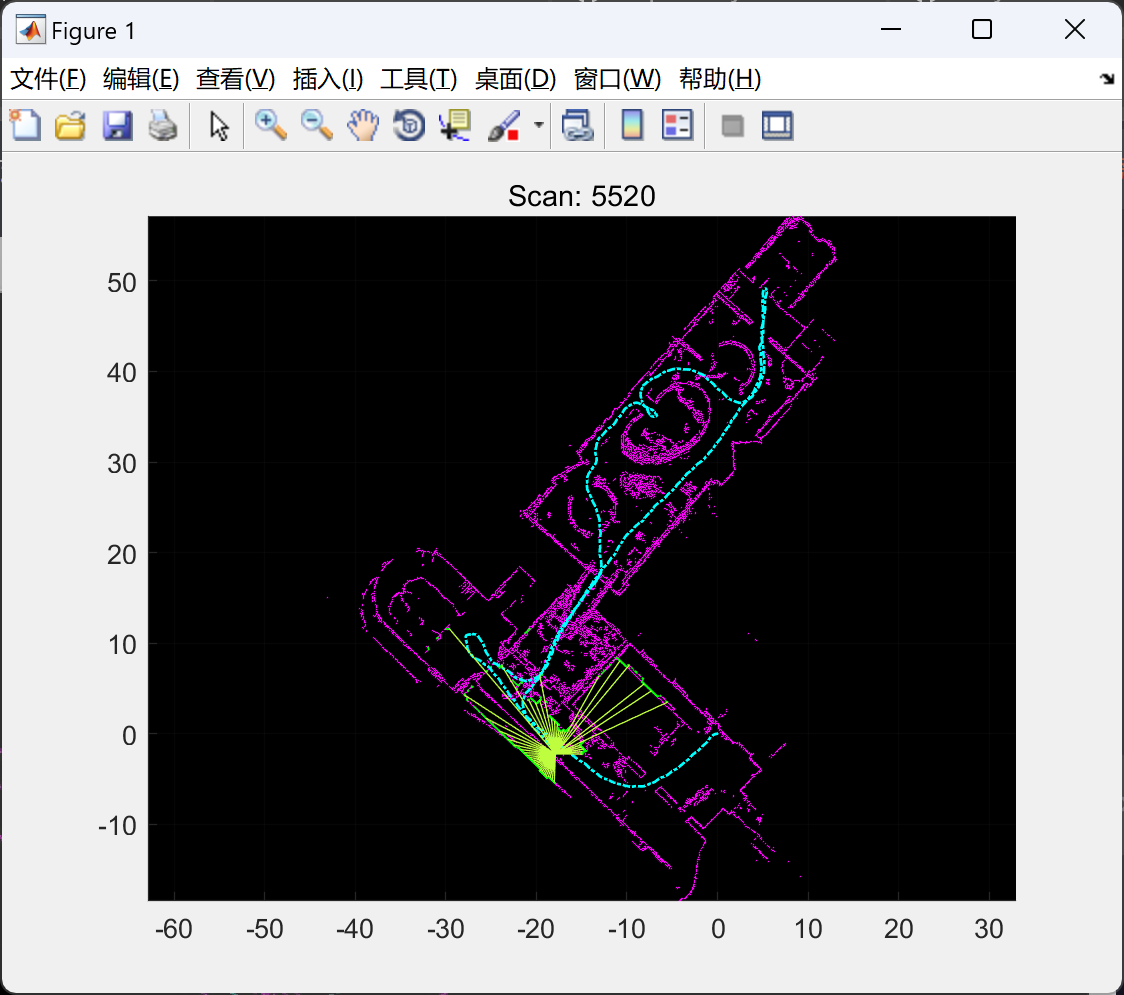Viewport: 1124px width, 995px height.
Task: Open the 文件(F) menu
Action: click(48, 79)
